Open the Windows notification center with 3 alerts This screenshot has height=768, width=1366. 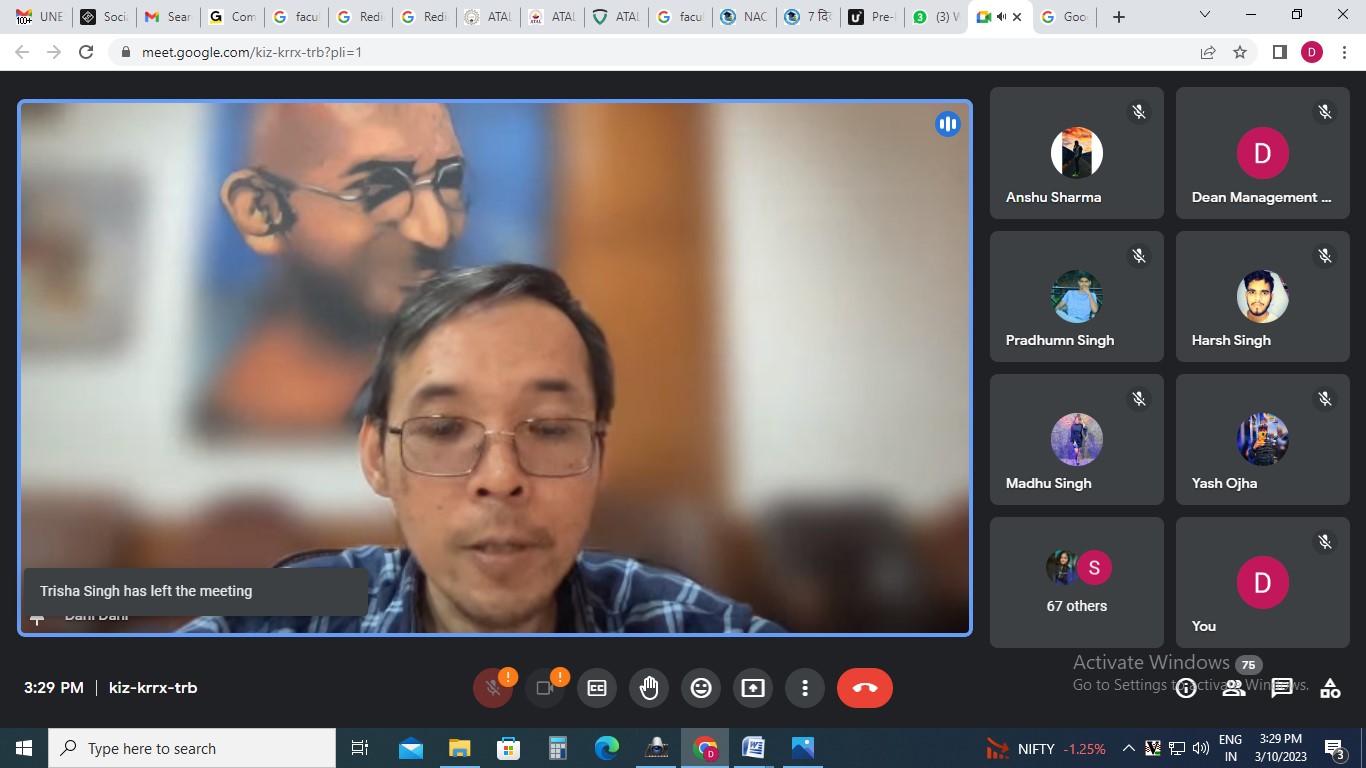[1334, 748]
